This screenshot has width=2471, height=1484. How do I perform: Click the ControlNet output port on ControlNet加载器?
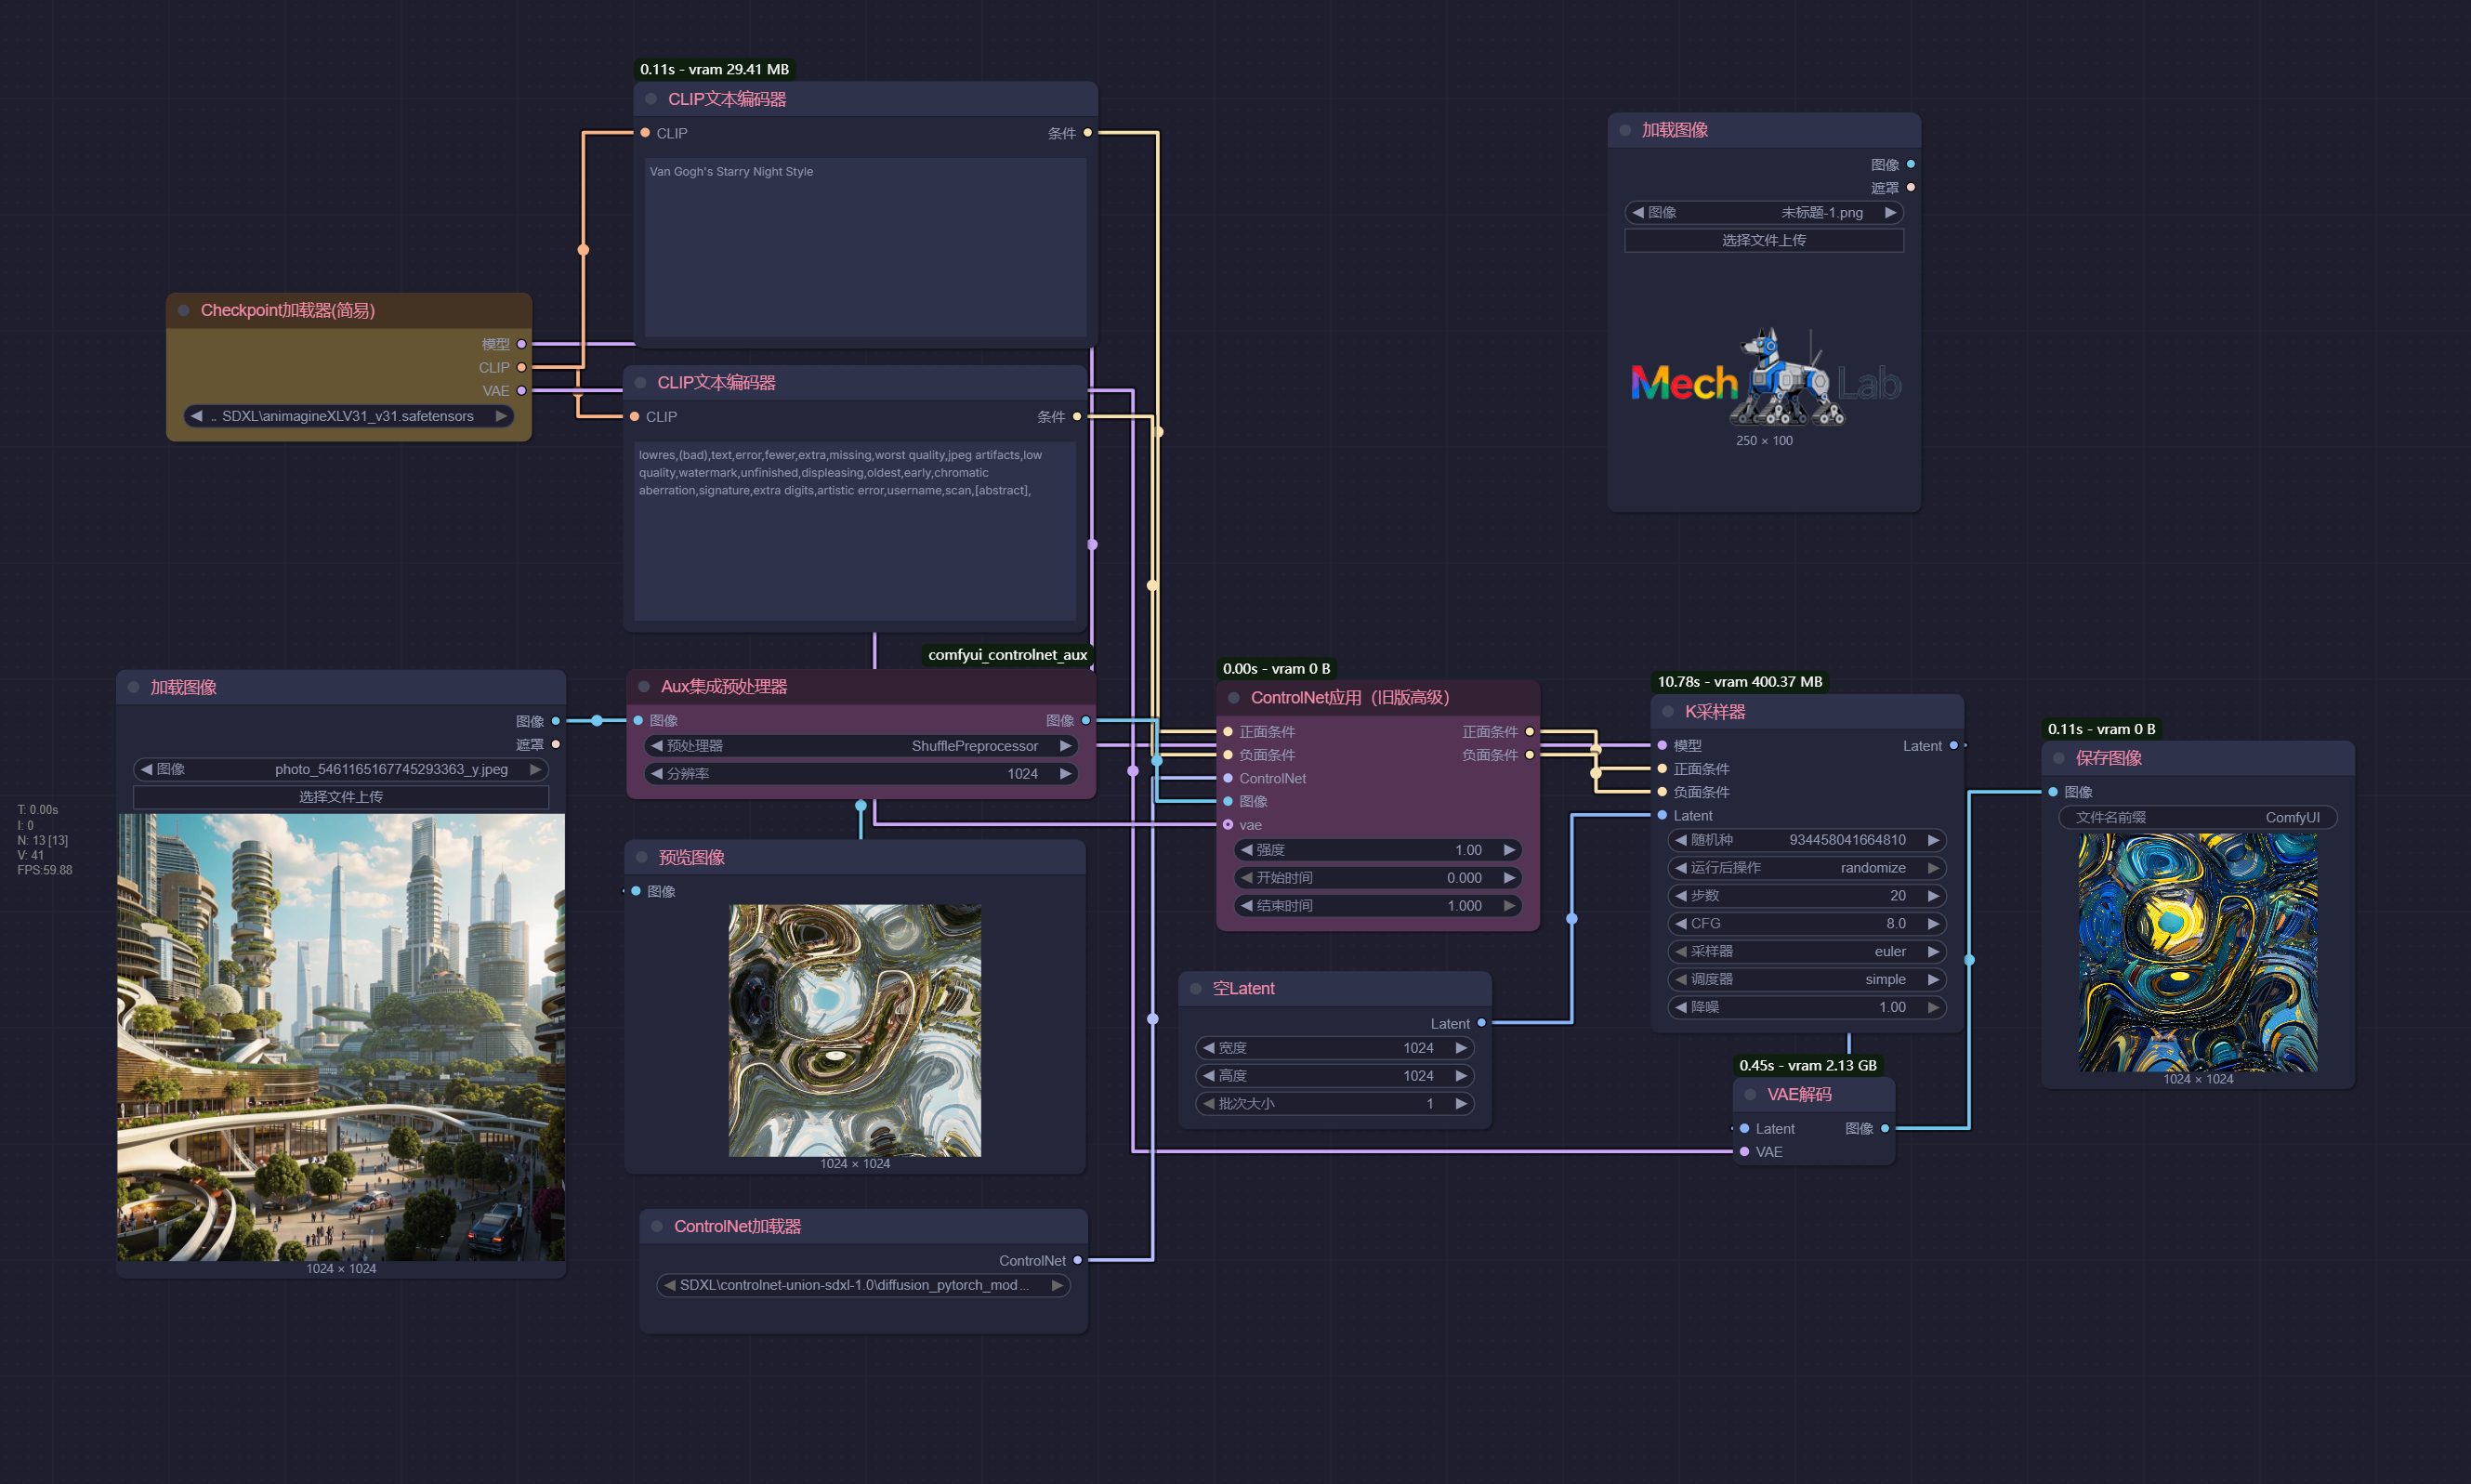point(1077,1260)
